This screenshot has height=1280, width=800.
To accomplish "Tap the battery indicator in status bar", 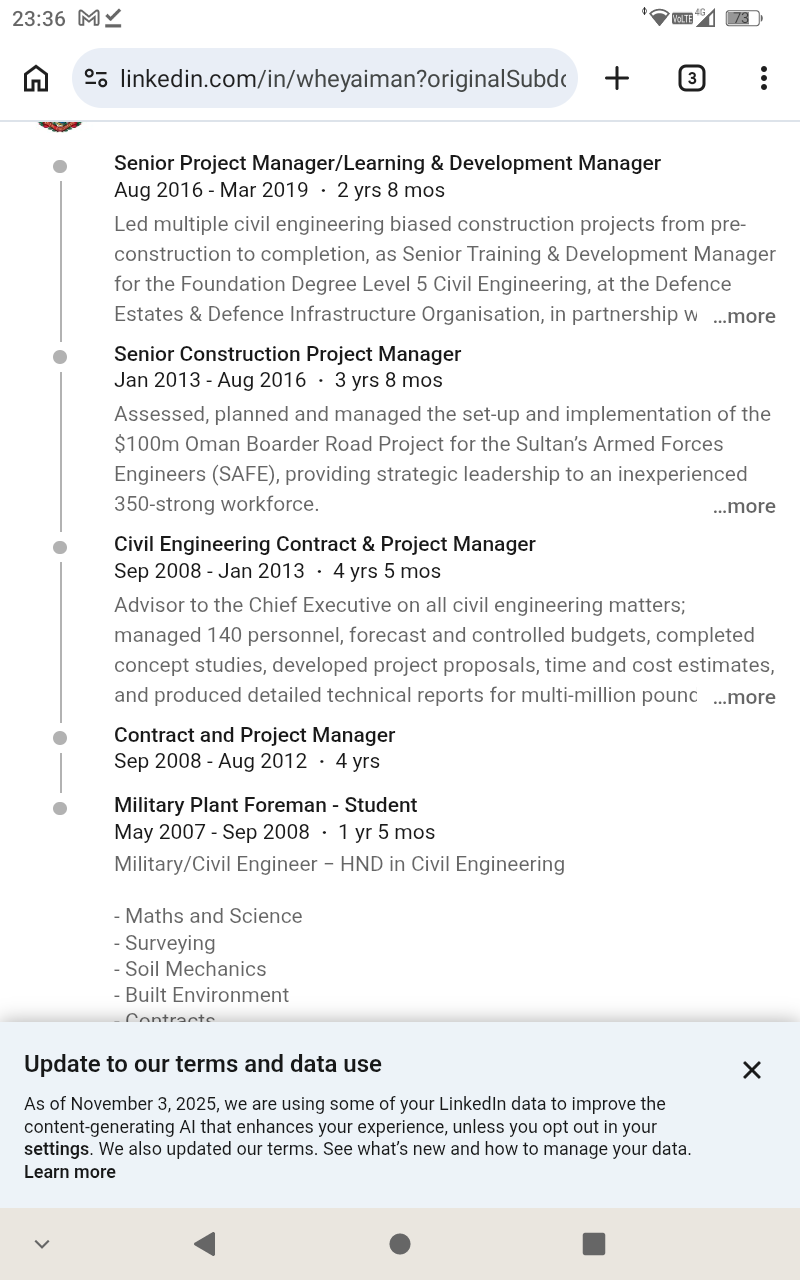I will (743, 18).
